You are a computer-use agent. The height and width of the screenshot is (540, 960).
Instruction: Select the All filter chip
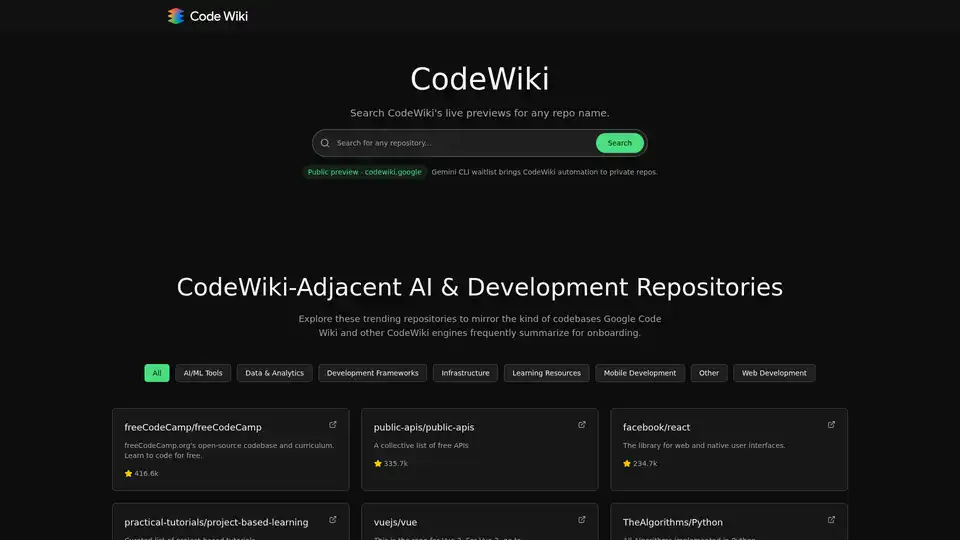(x=157, y=373)
